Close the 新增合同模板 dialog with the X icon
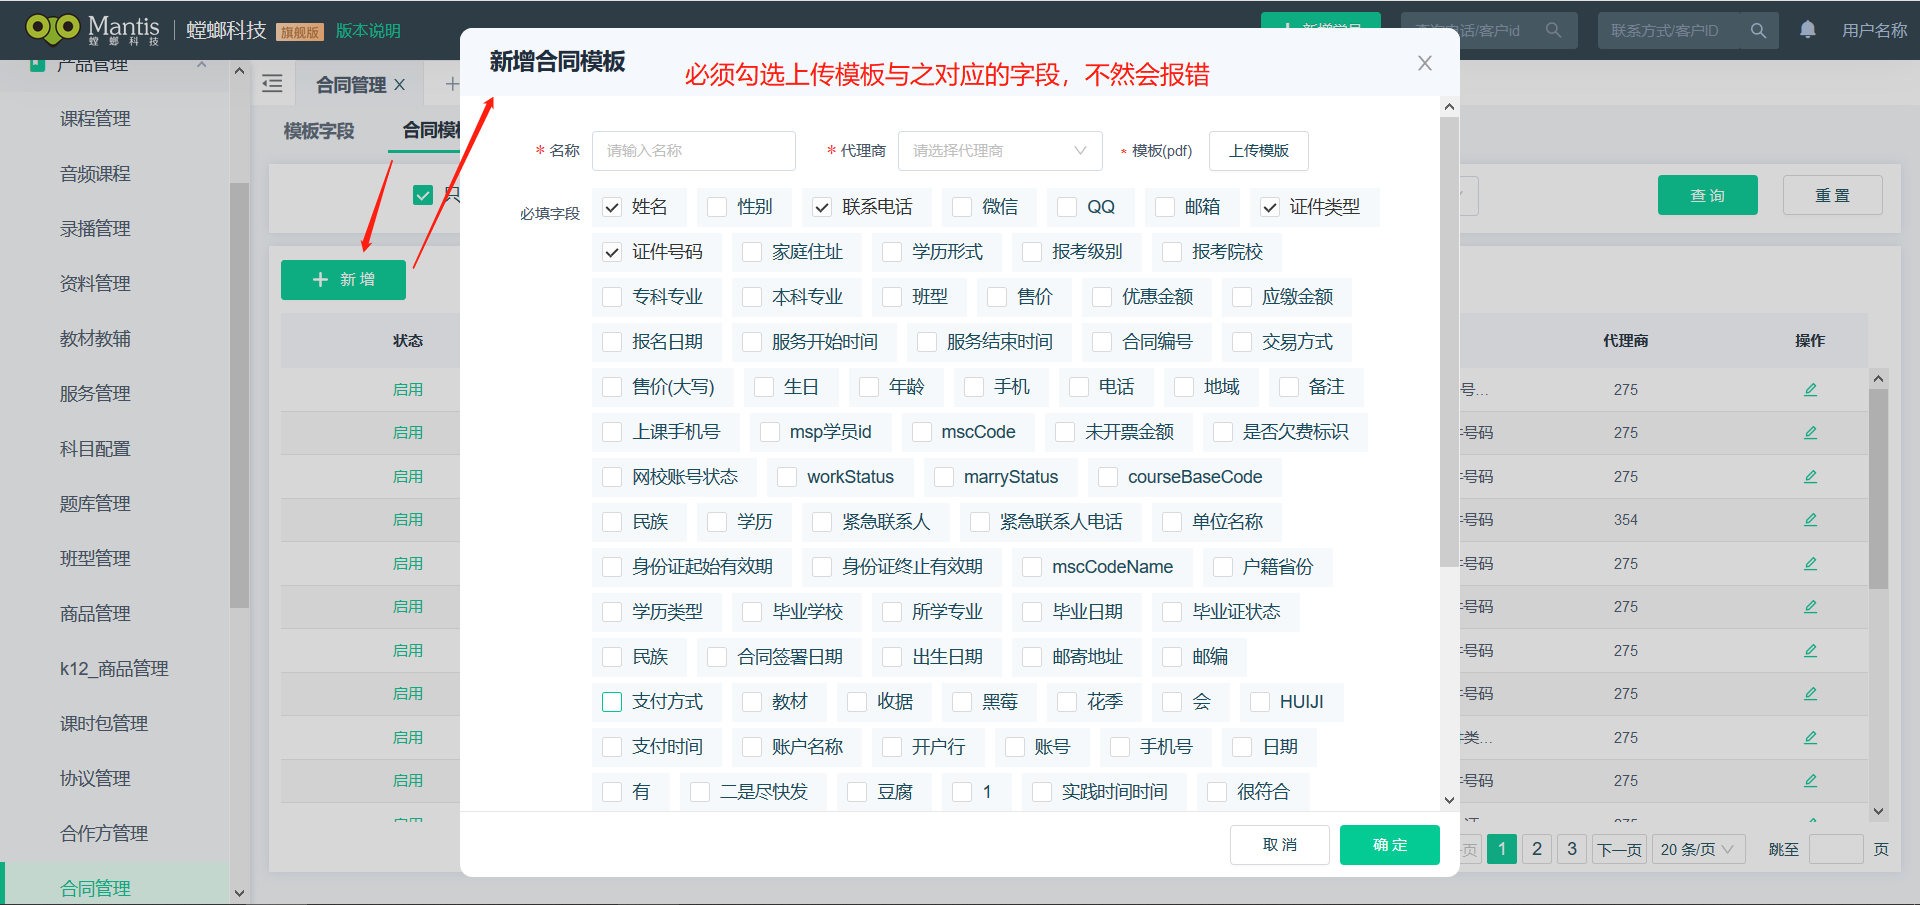Image resolution: width=1920 pixels, height=905 pixels. pos(1425,63)
